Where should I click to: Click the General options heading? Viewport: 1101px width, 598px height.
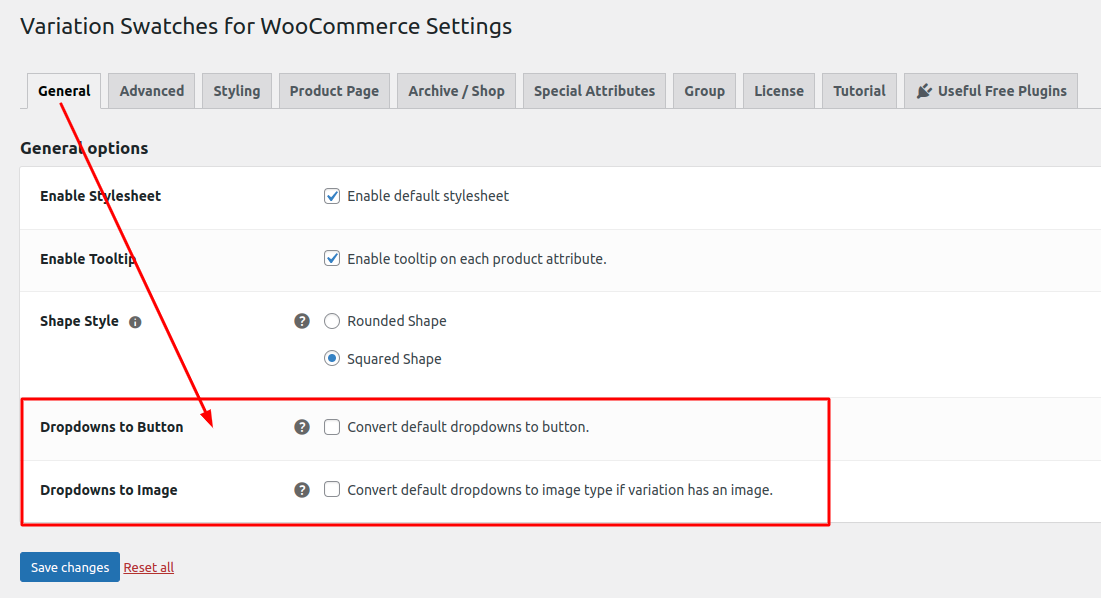(84, 148)
